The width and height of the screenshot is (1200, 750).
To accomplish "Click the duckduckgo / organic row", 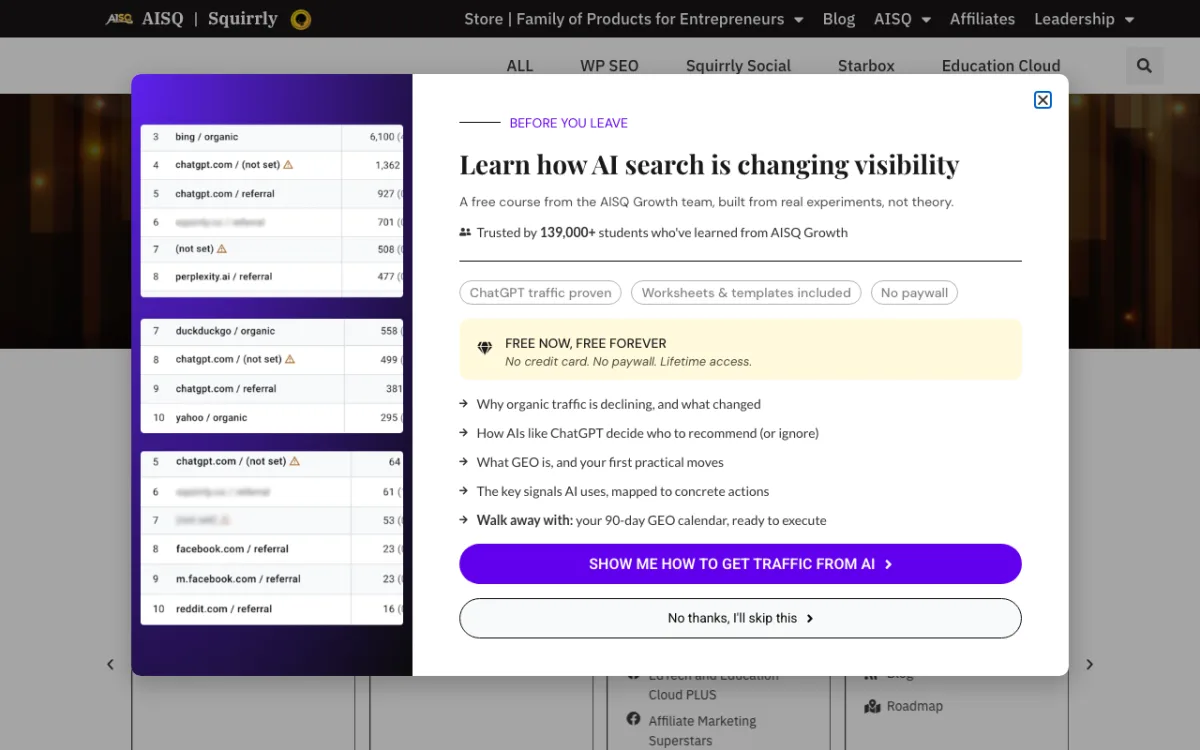I will coord(272,331).
